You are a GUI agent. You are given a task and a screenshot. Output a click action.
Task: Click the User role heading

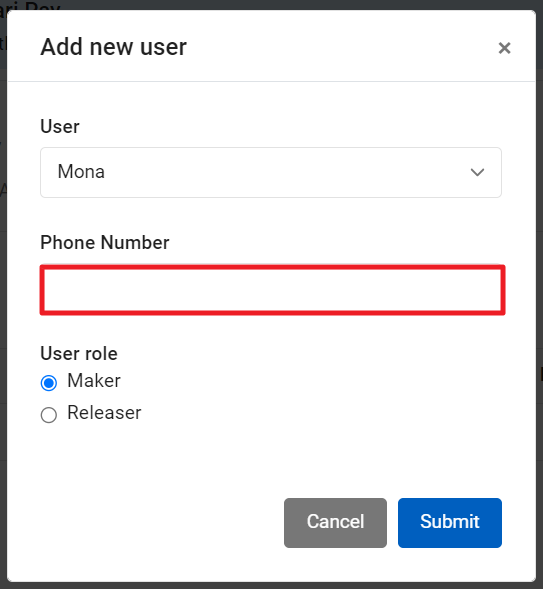tap(79, 353)
